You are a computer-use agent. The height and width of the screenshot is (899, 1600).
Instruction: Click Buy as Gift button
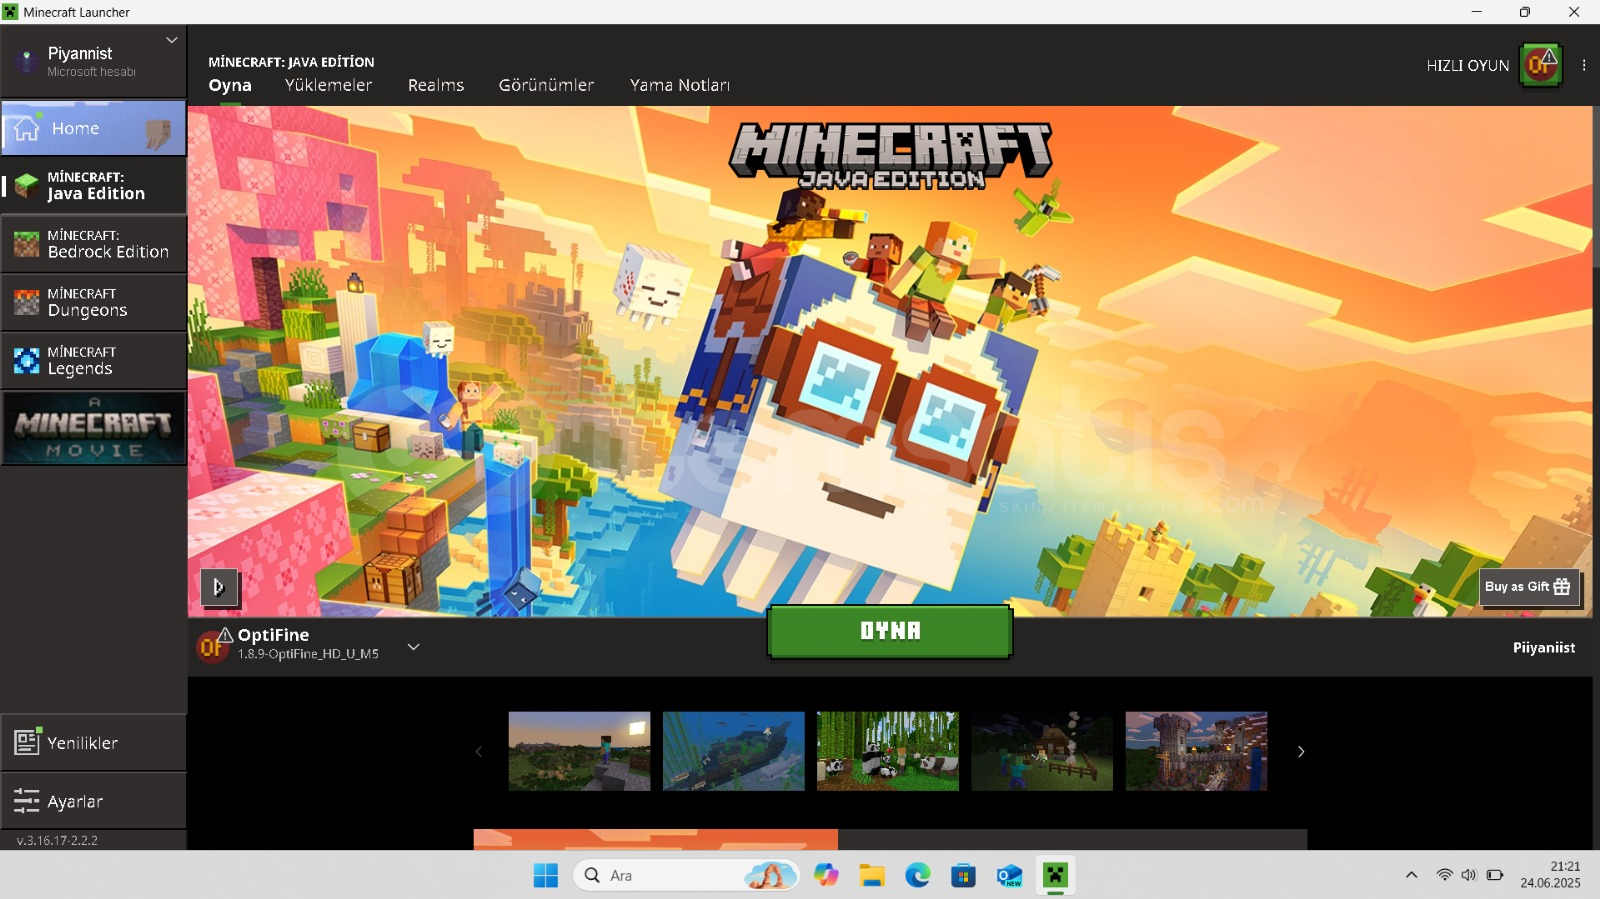click(x=1529, y=587)
